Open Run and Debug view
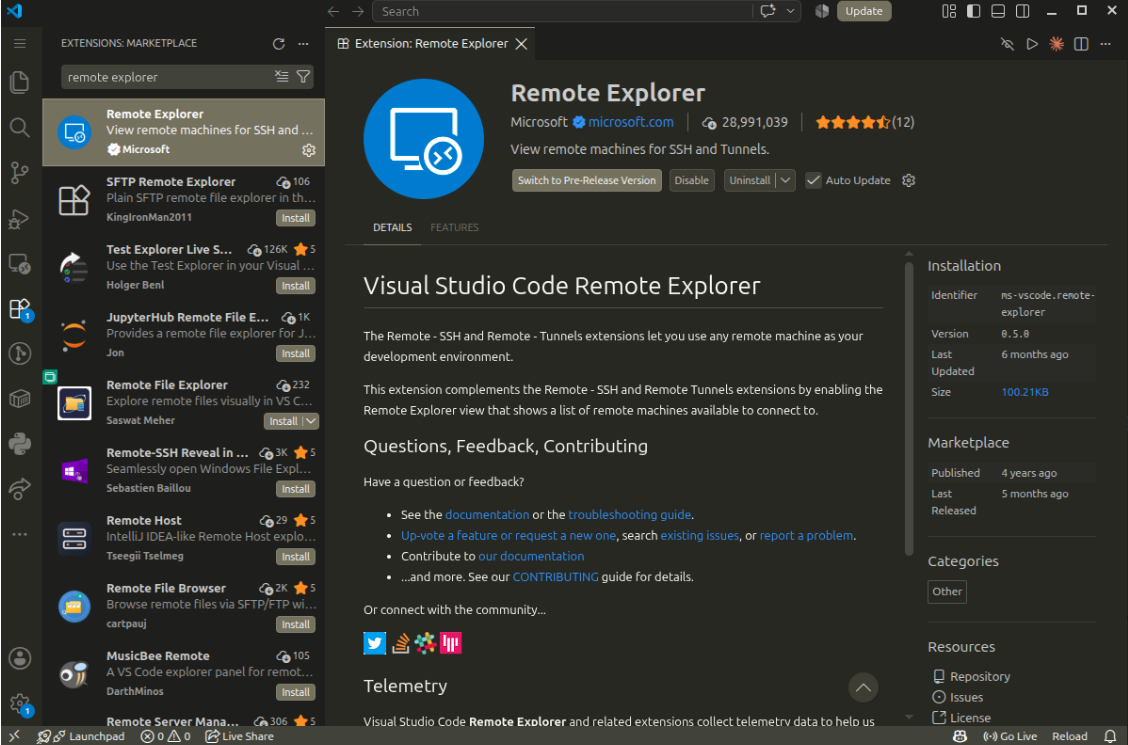 coord(19,219)
